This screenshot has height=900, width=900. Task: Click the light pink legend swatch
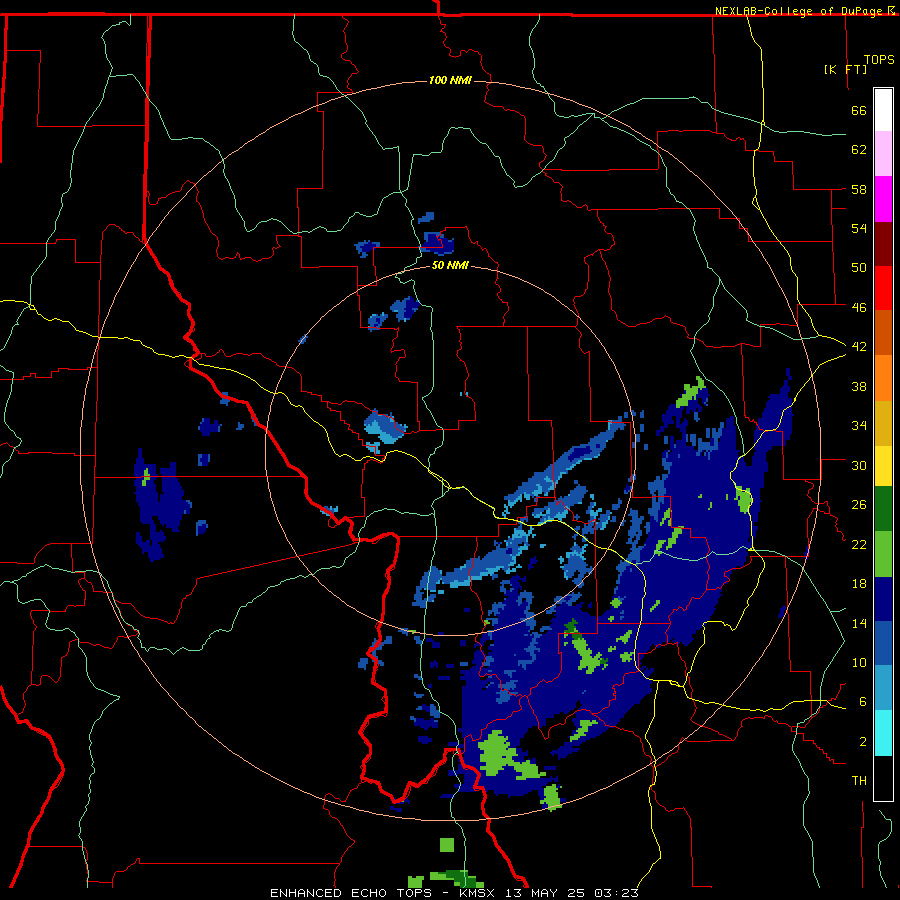click(x=883, y=153)
